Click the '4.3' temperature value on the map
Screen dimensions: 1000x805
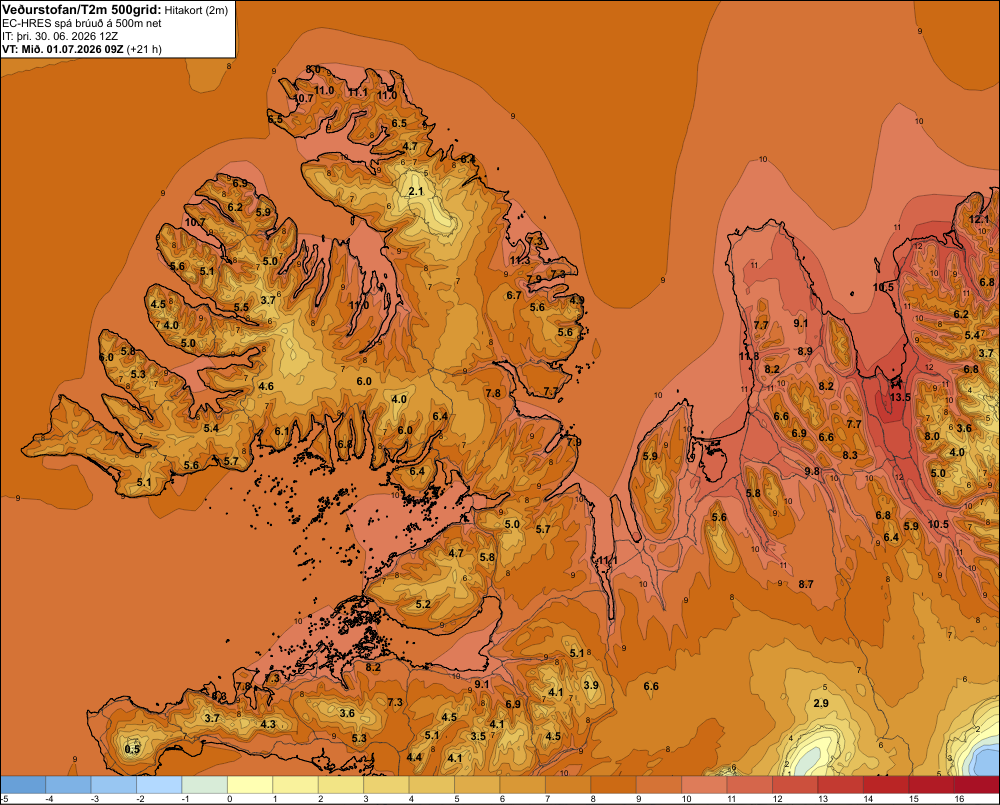268,724
